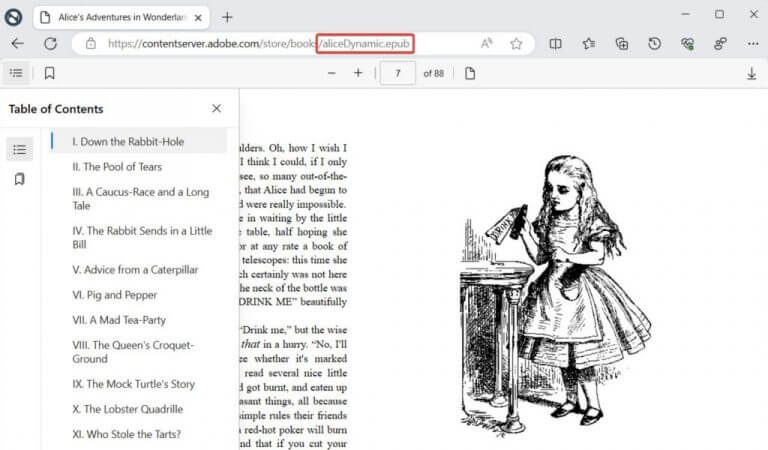Image resolution: width=768 pixels, height=450 pixels.
Task: Go to chapter VII. A Mad Tea-Party
Action: tap(119, 320)
